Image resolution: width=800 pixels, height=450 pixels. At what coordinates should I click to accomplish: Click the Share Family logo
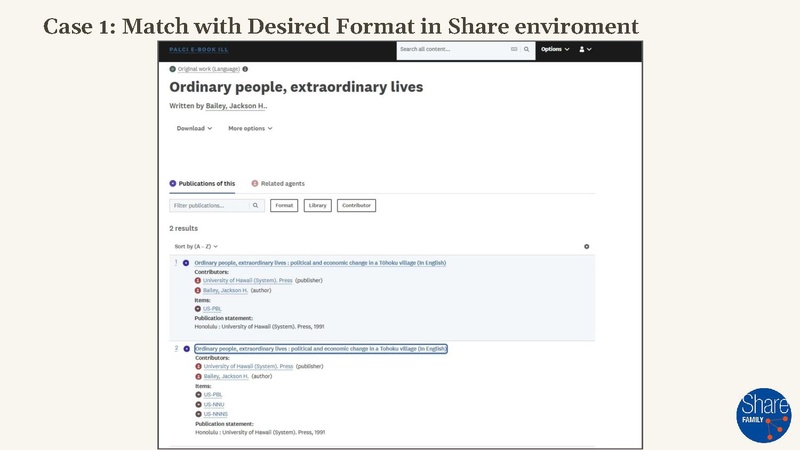point(763,415)
